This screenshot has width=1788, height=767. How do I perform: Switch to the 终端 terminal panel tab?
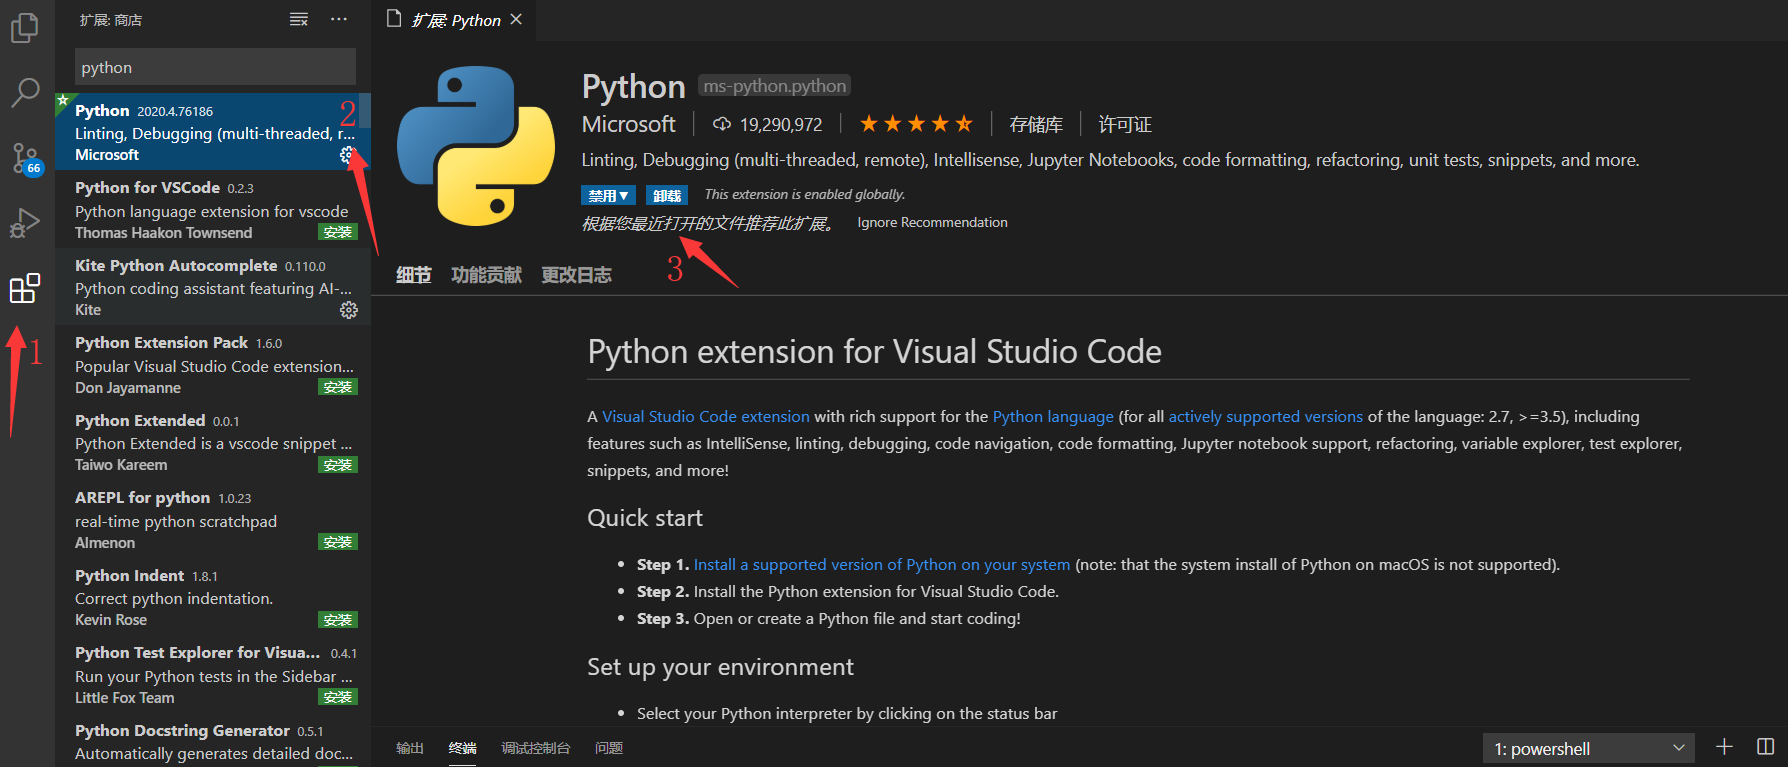[x=463, y=748]
